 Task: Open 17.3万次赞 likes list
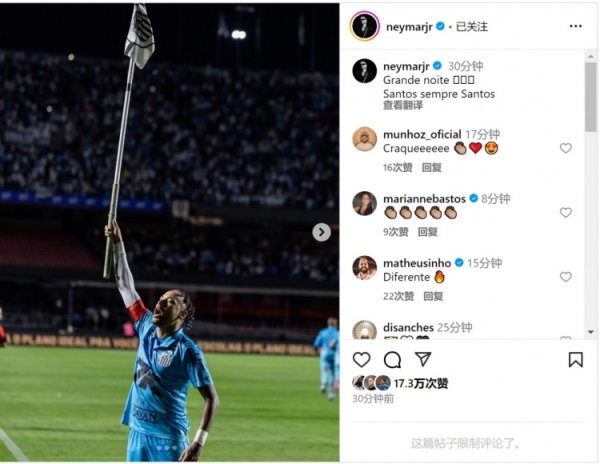(421, 383)
